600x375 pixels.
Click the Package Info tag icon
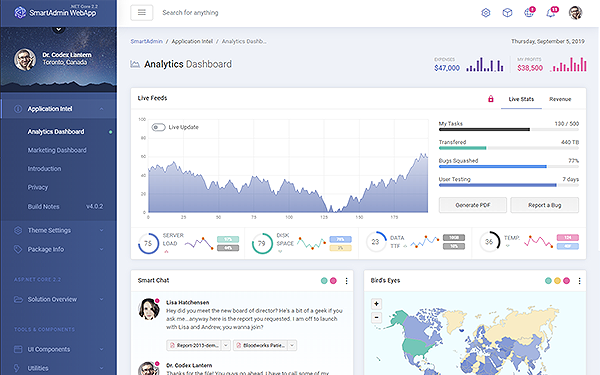pos(18,249)
